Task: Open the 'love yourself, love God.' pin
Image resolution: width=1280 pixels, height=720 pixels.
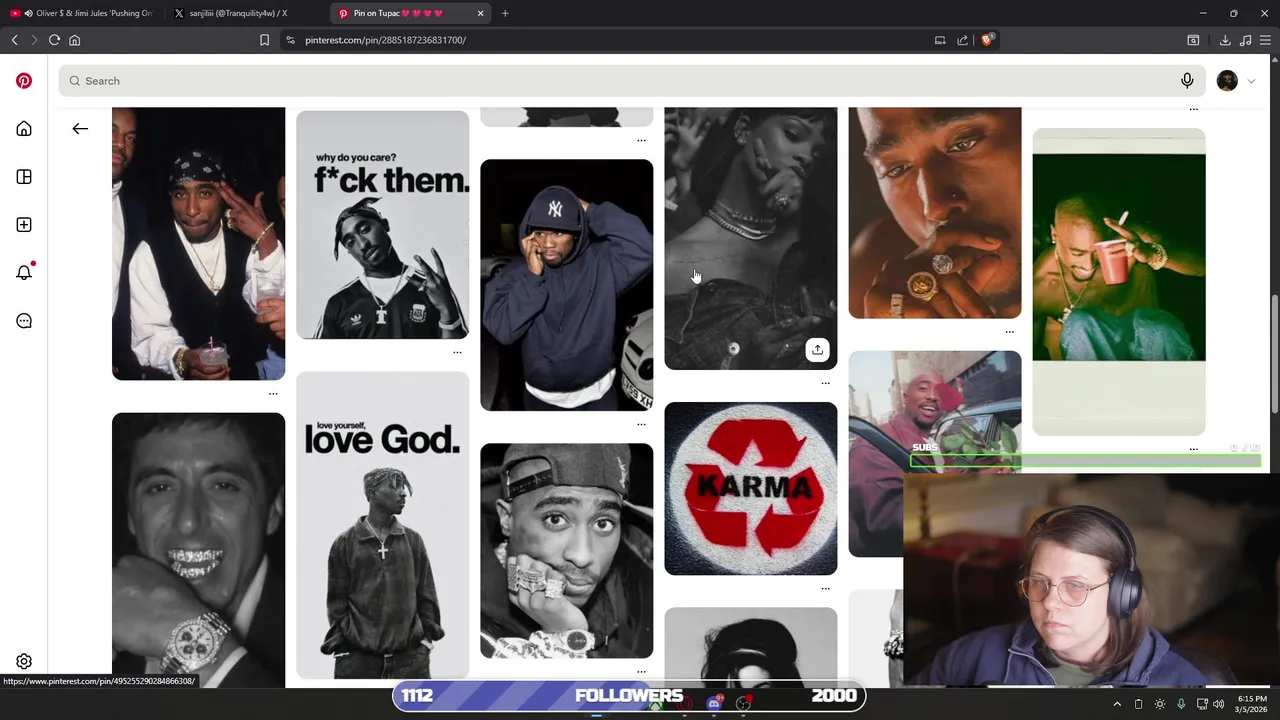Action: (x=382, y=525)
